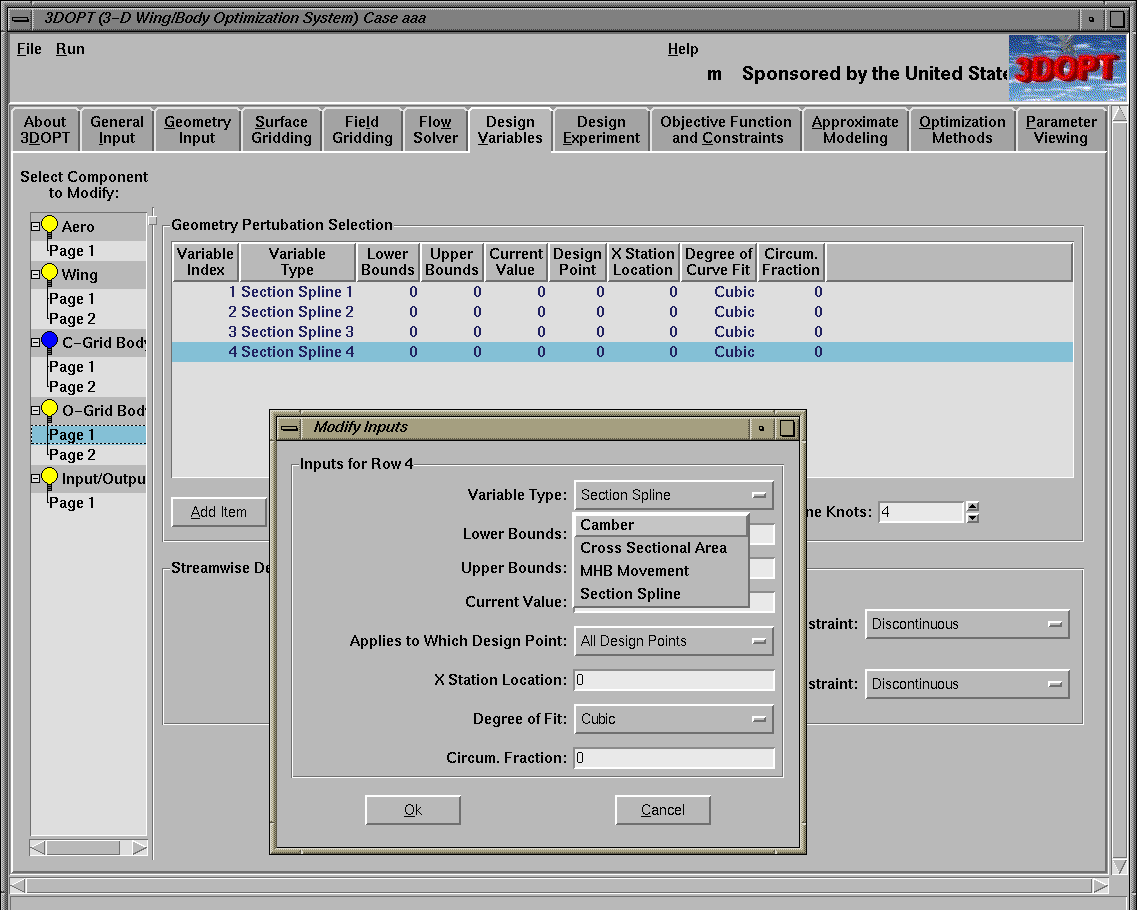
Task: Open the Variable Type dropdown
Action: coord(674,495)
